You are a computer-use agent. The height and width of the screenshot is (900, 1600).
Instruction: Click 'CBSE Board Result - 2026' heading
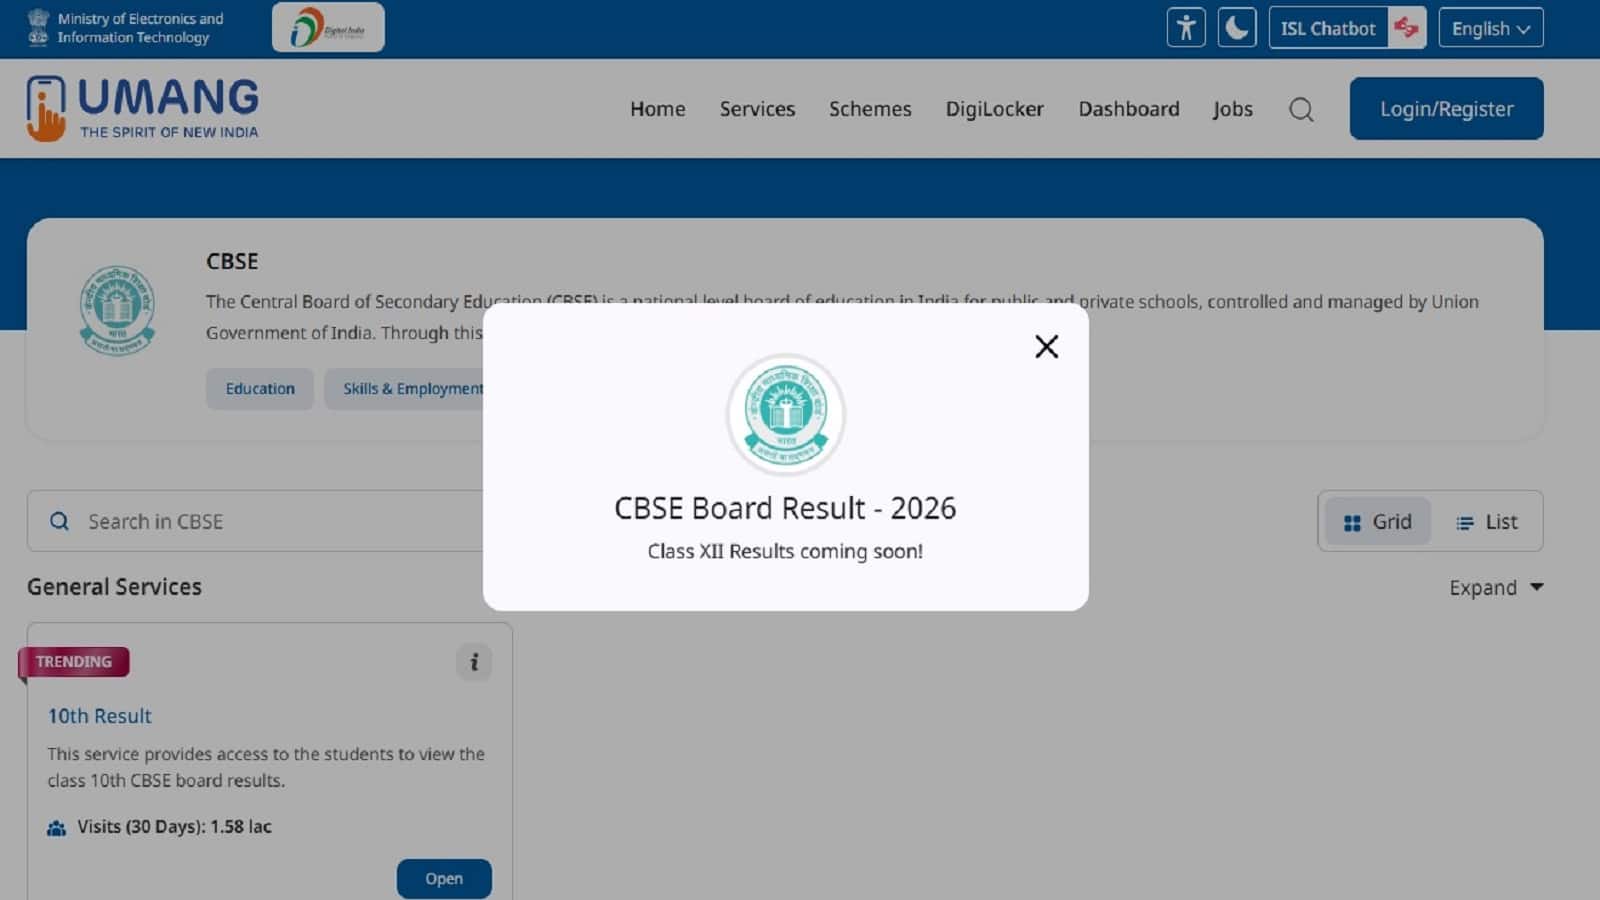785,508
